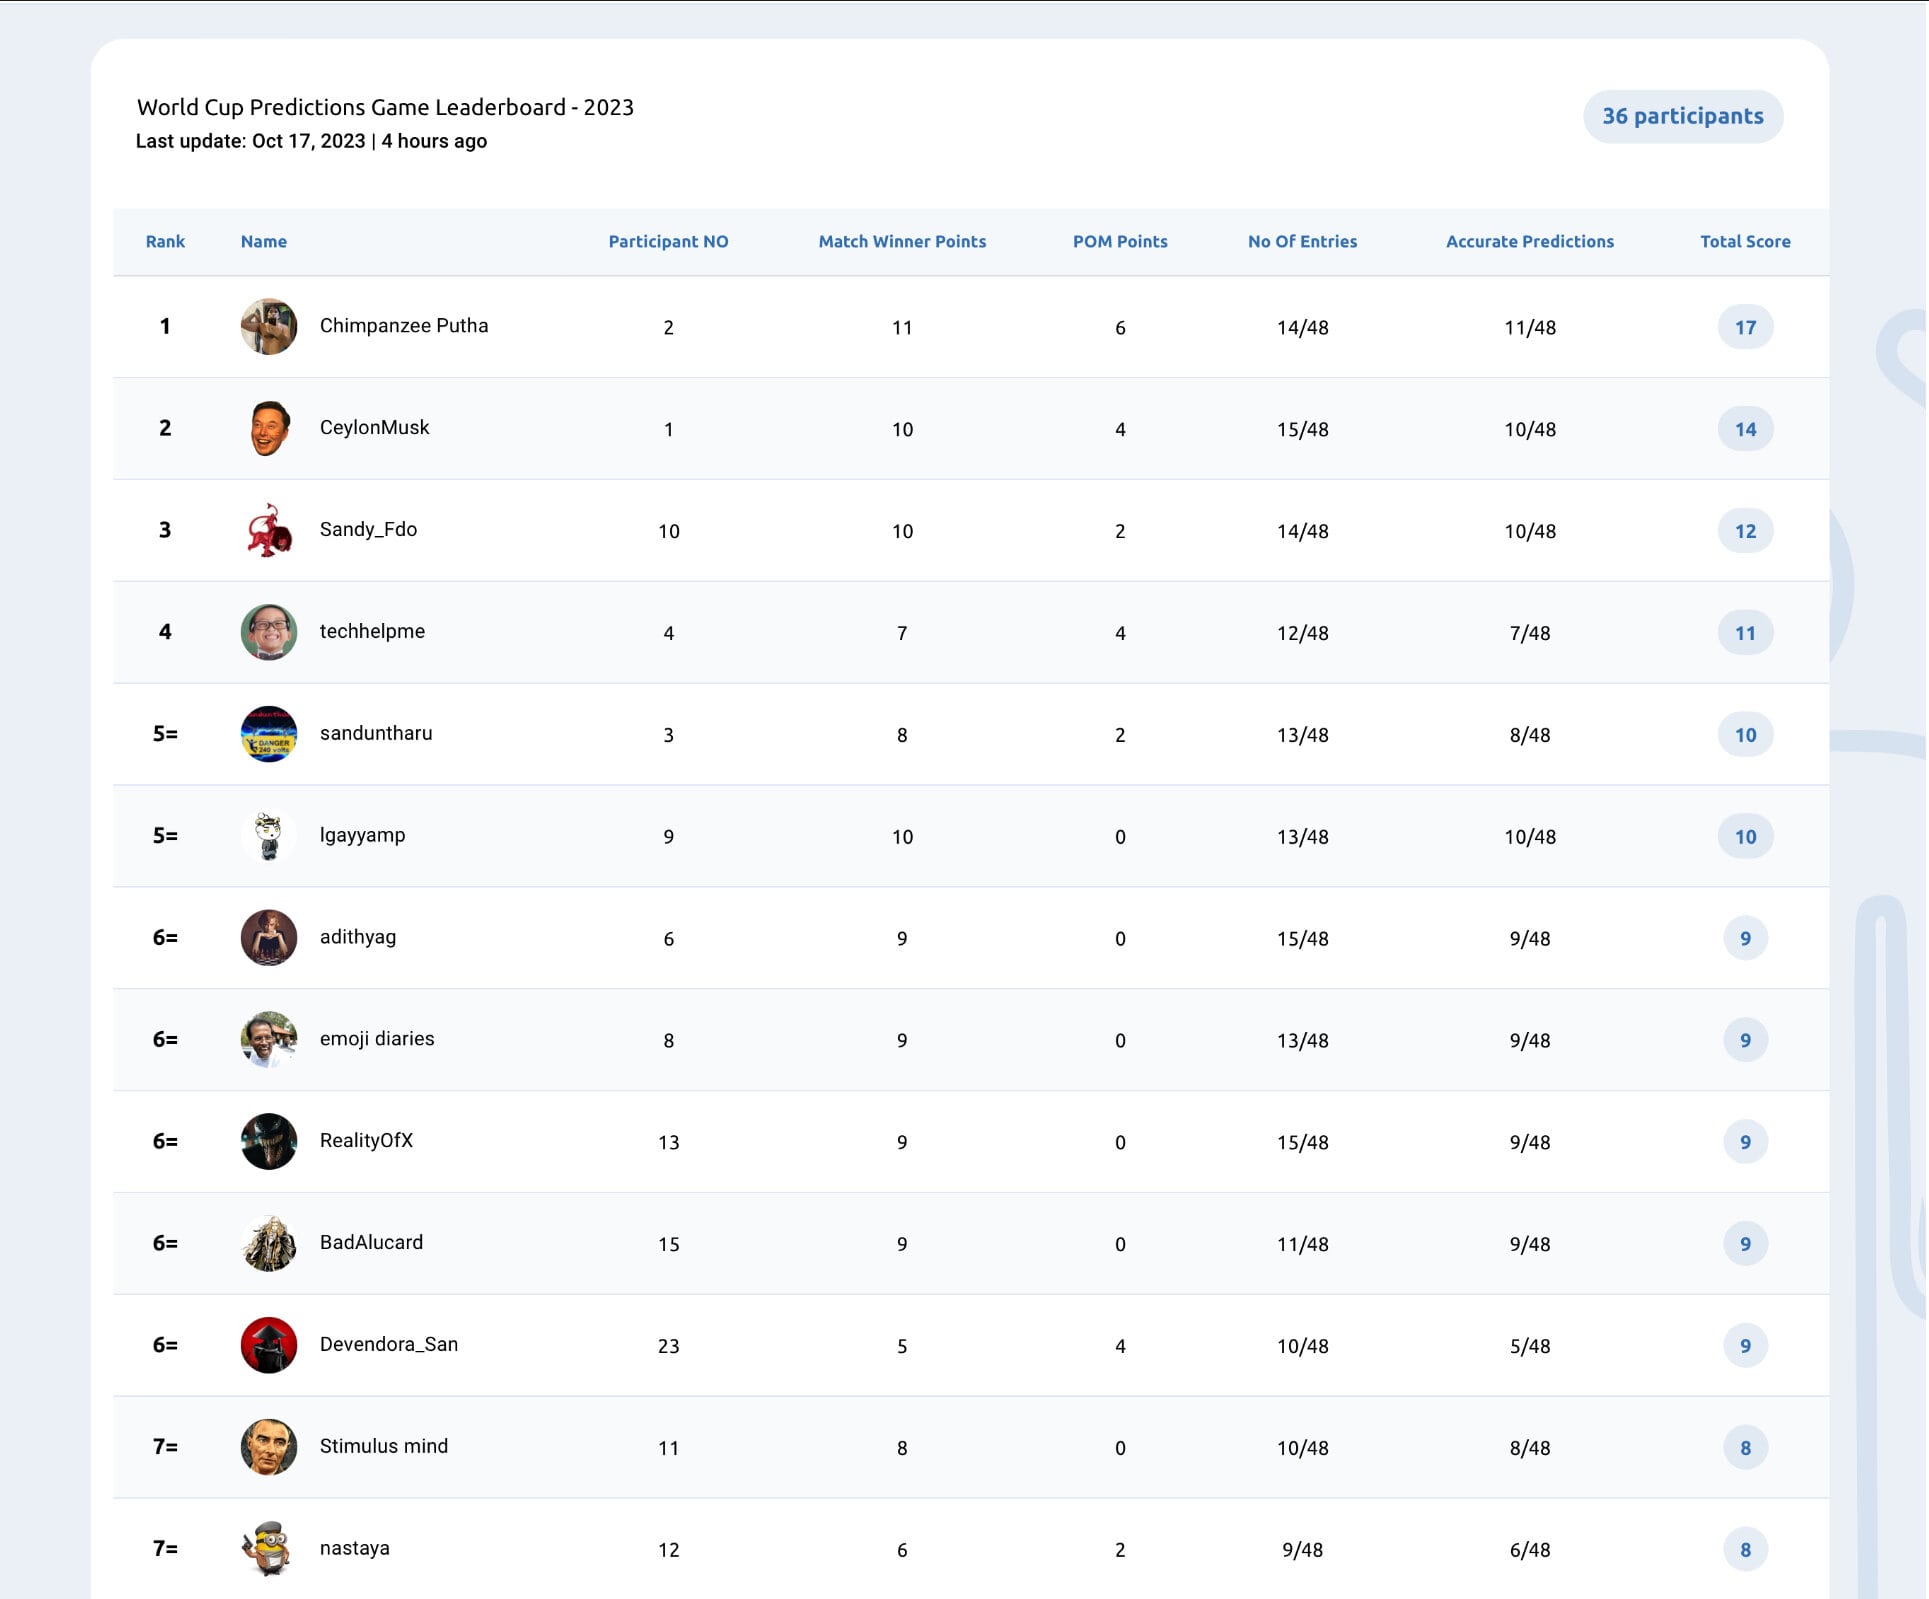The height and width of the screenshot is (1599, 1929).
Task: Sort by Match Winner Points column
Action: pyautogui.click(x=902, y=241)
